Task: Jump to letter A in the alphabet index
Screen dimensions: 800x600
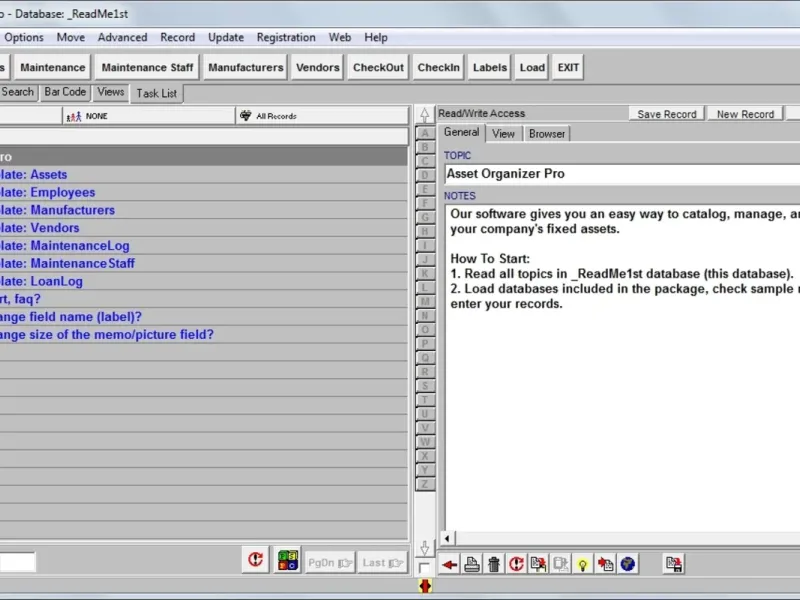Action: [x=425, y=133]
